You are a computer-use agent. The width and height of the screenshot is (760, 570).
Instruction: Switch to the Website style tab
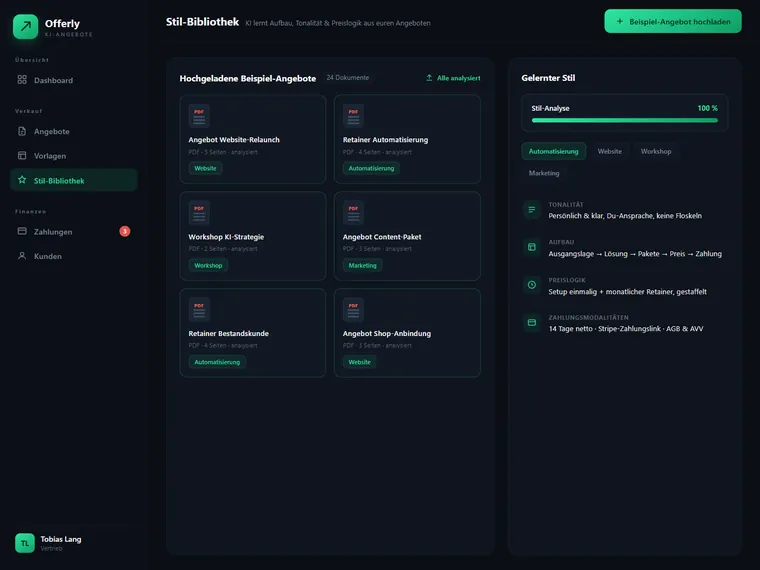click(x=609, y=151)
